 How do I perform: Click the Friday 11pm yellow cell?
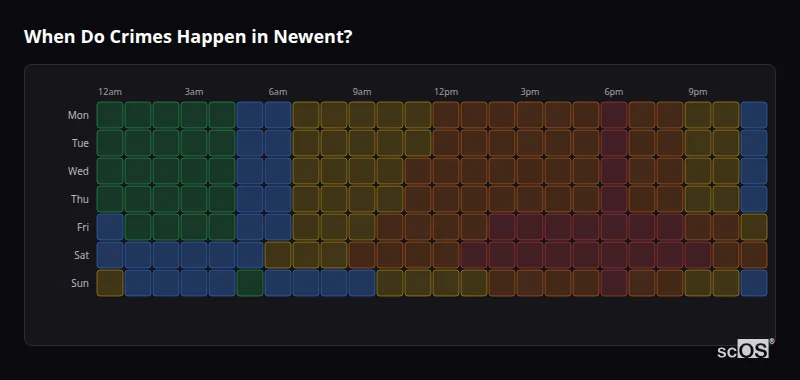pyautogui.click(x=754, y=227)
